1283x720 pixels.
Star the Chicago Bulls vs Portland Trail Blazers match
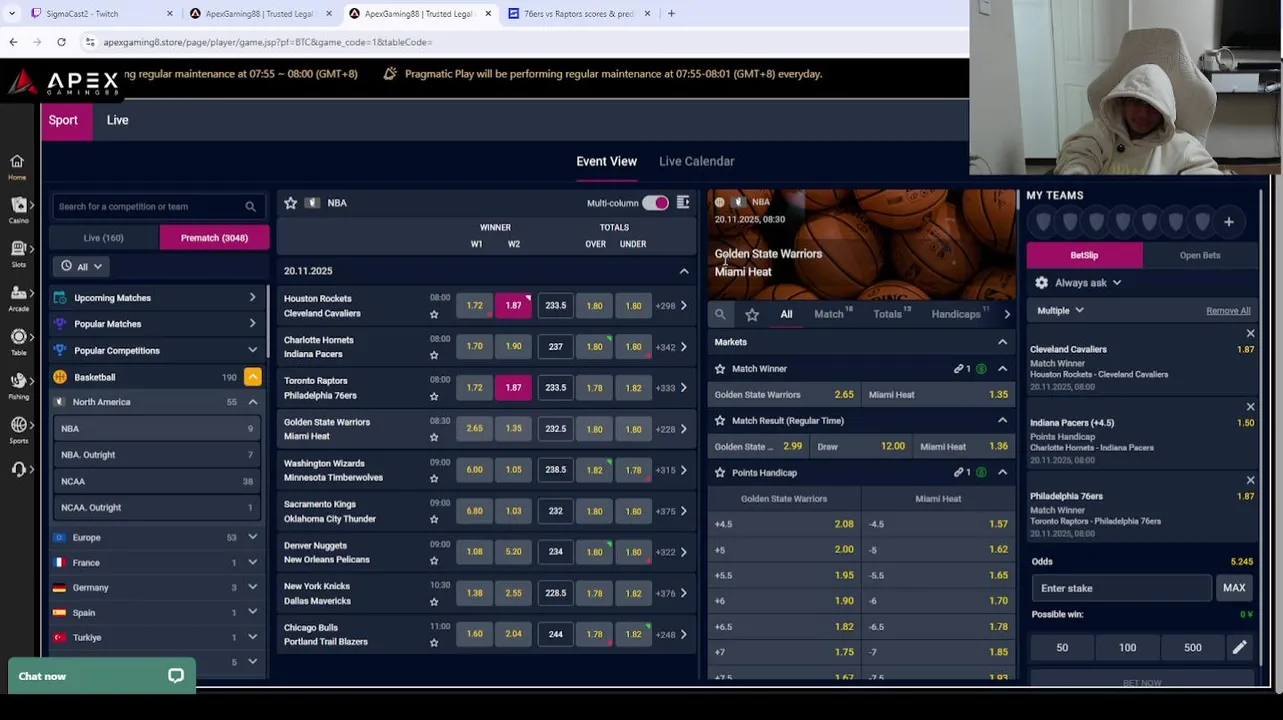point(434,642)
